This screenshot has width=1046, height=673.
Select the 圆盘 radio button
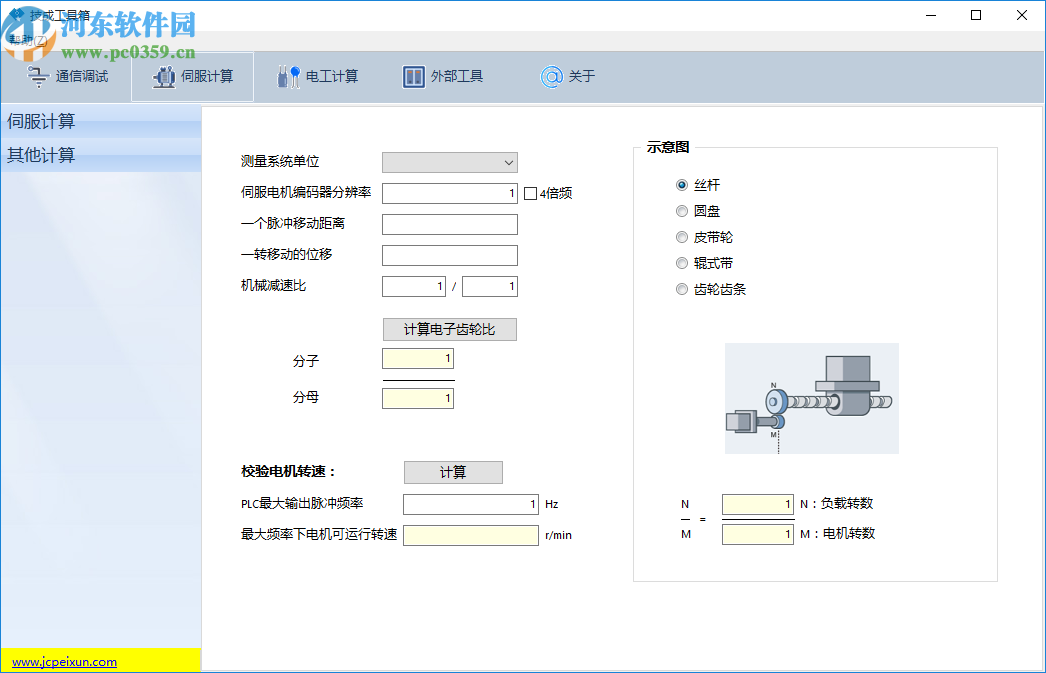(682, 211)
